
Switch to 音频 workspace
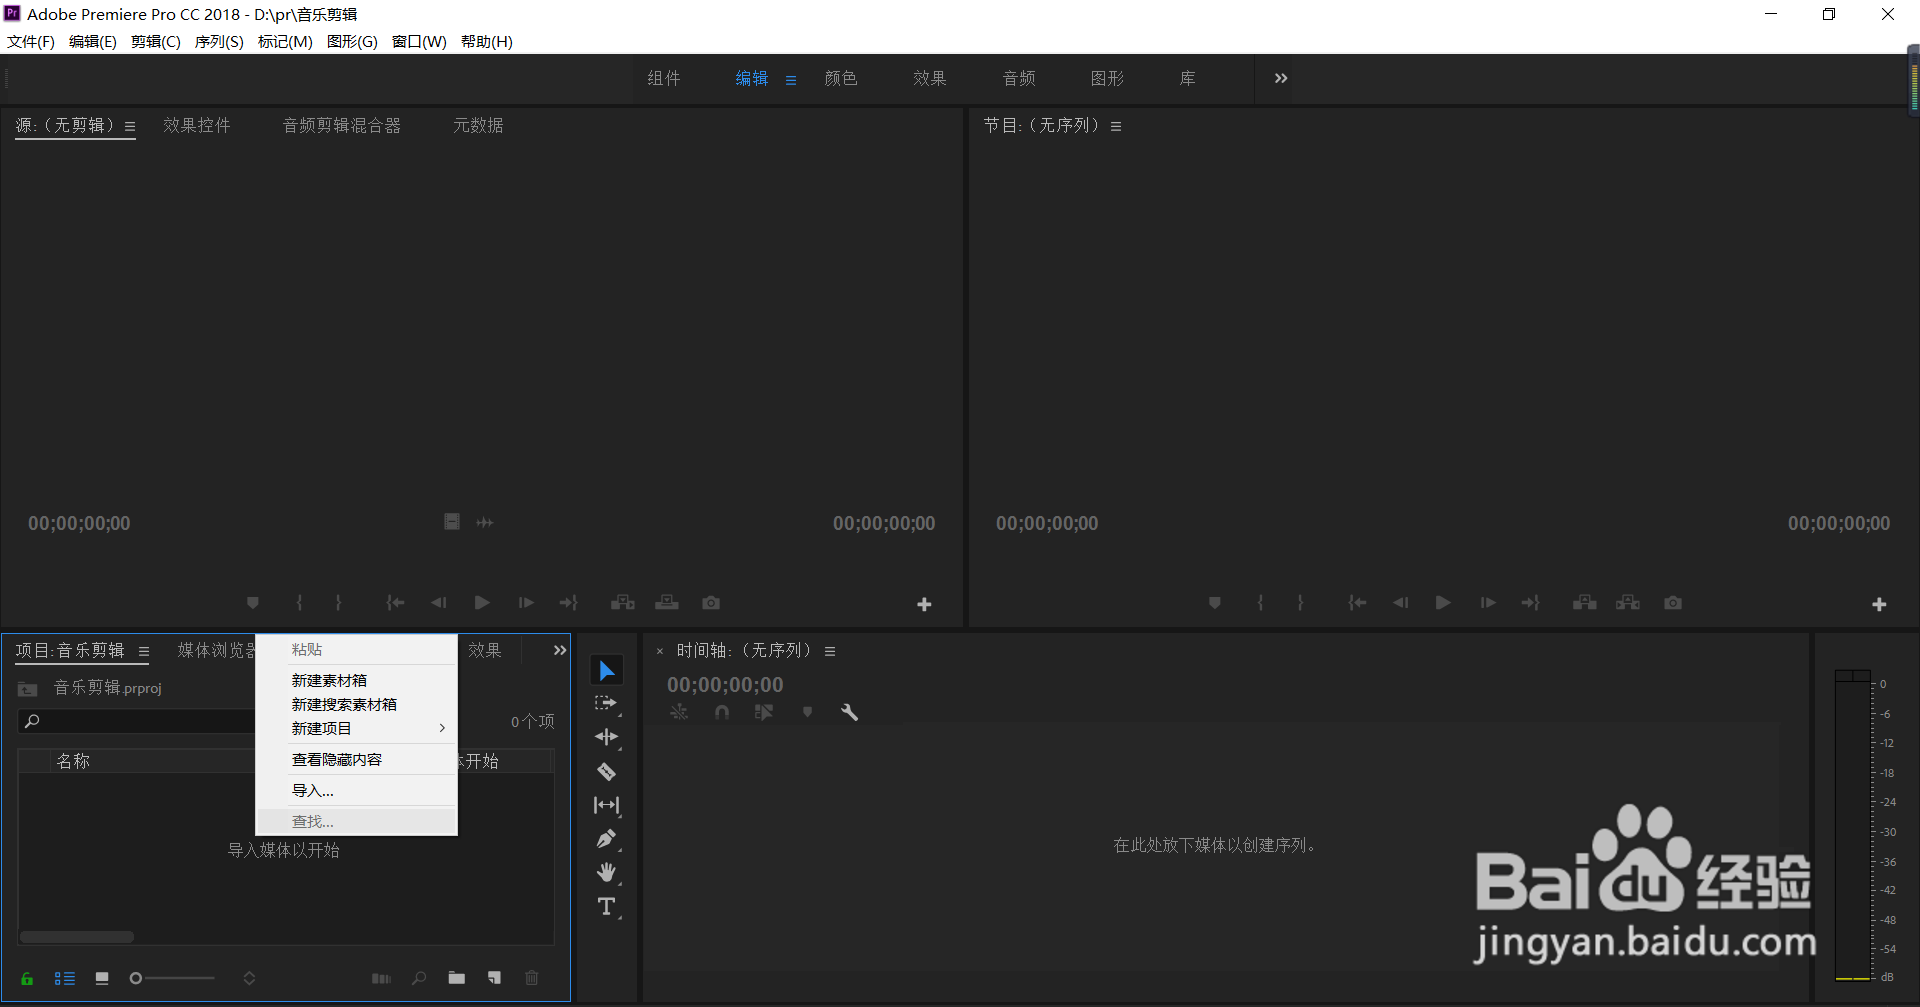click(1019, 78)
